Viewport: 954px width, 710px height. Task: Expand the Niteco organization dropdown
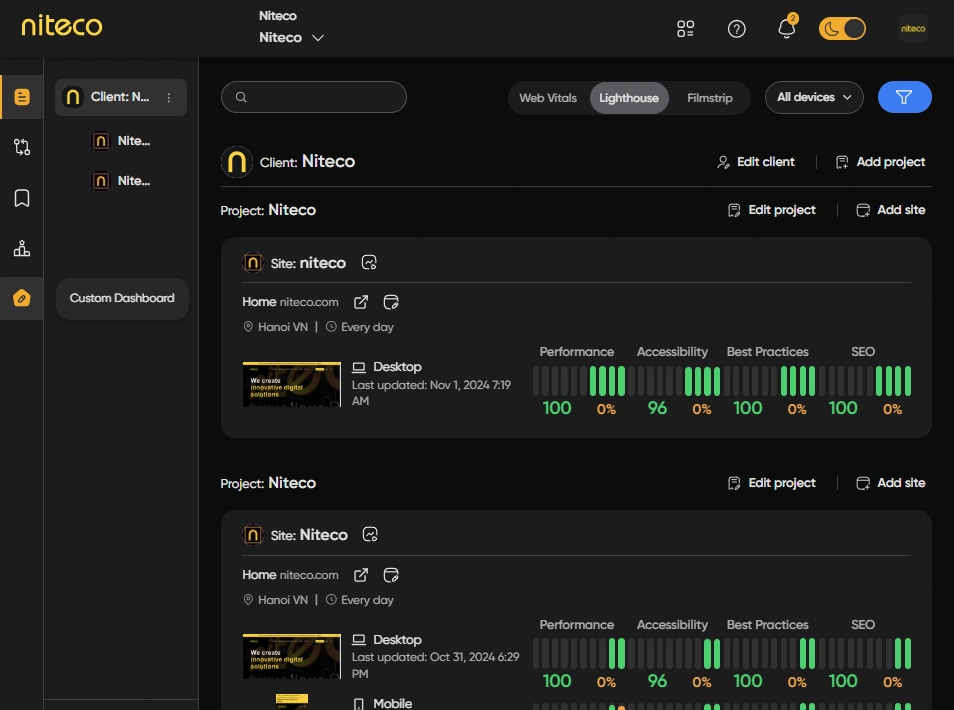(x=291, y=38)
